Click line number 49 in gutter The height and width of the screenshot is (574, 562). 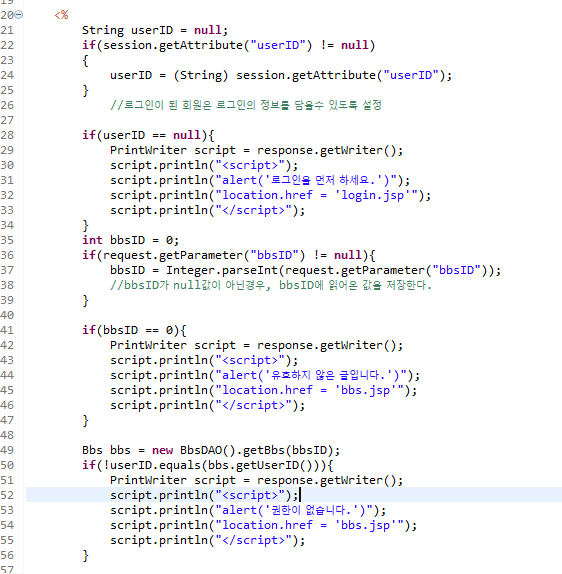pos(7,450)
